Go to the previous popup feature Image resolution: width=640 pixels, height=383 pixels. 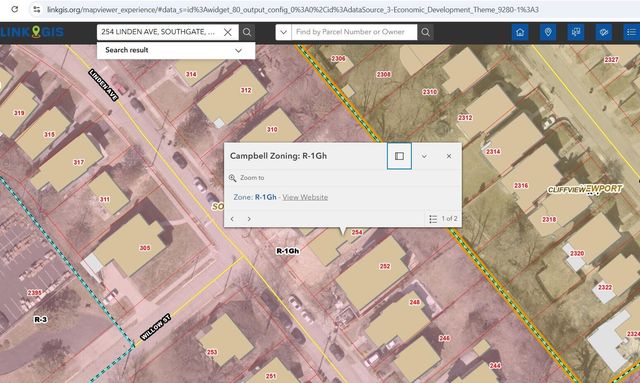click(x=232, y=219)
